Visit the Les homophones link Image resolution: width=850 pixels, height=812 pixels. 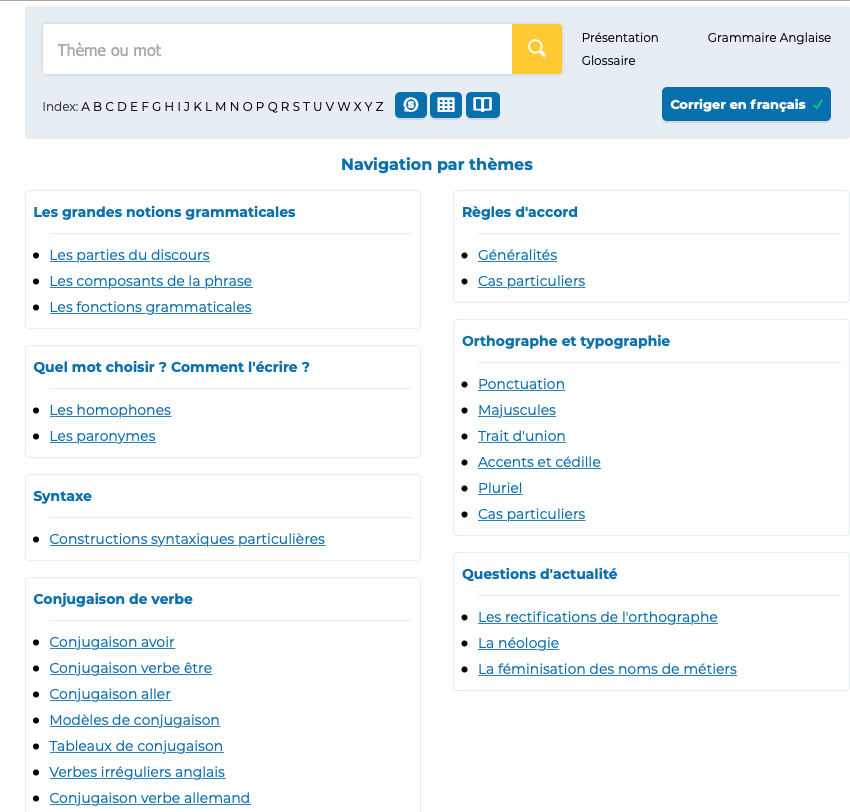click(110, 410)
